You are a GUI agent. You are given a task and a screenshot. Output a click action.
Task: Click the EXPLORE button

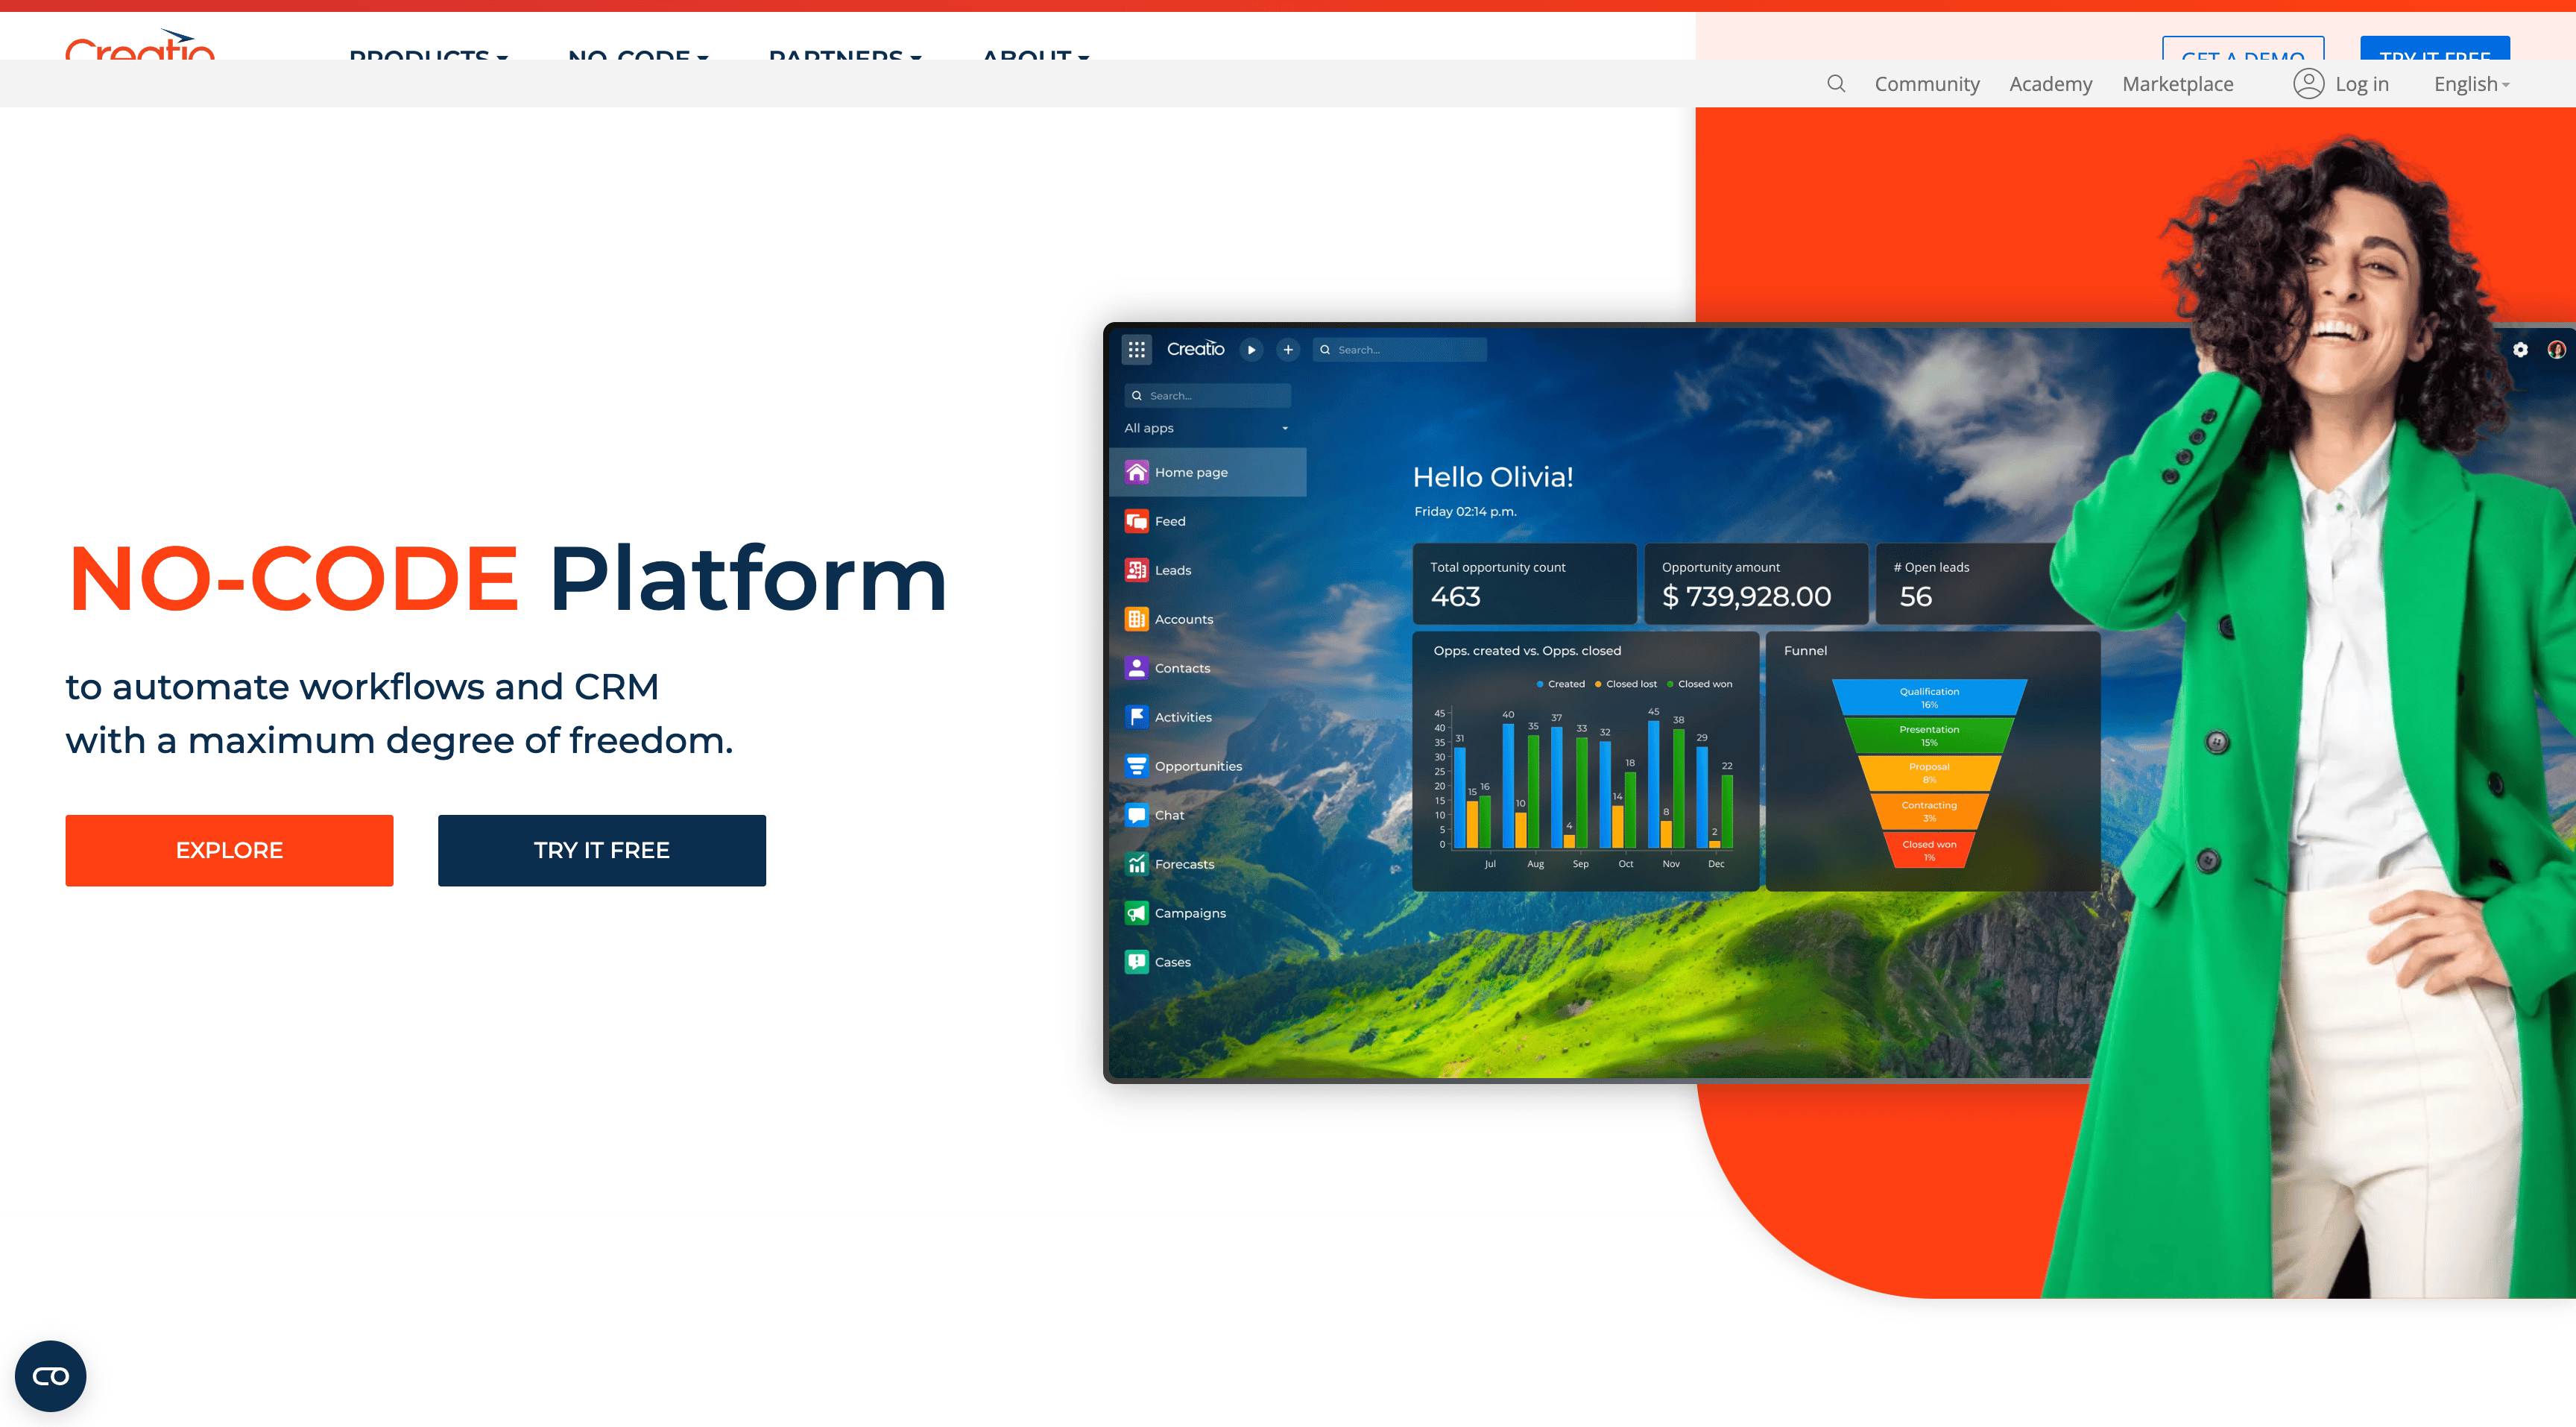[x=229, y=850]
